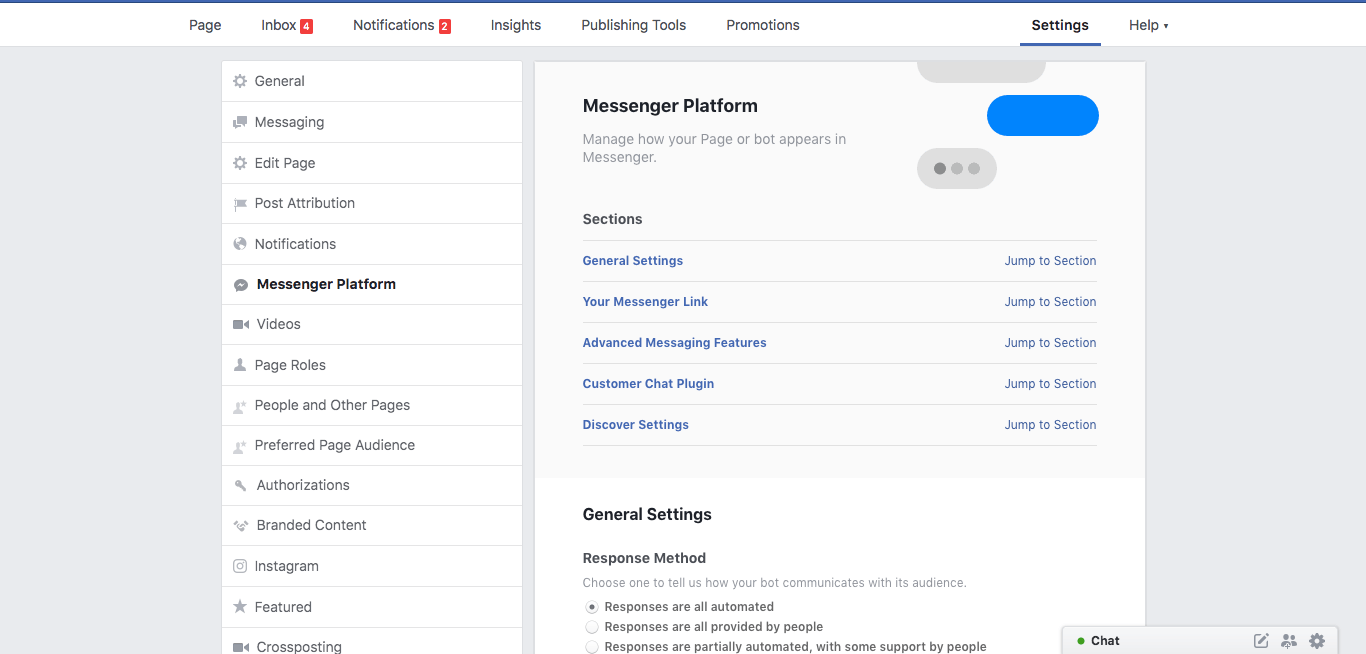The image size is (1366, 654).
Task: Open Branded Content settings
Action: [372, 526]
